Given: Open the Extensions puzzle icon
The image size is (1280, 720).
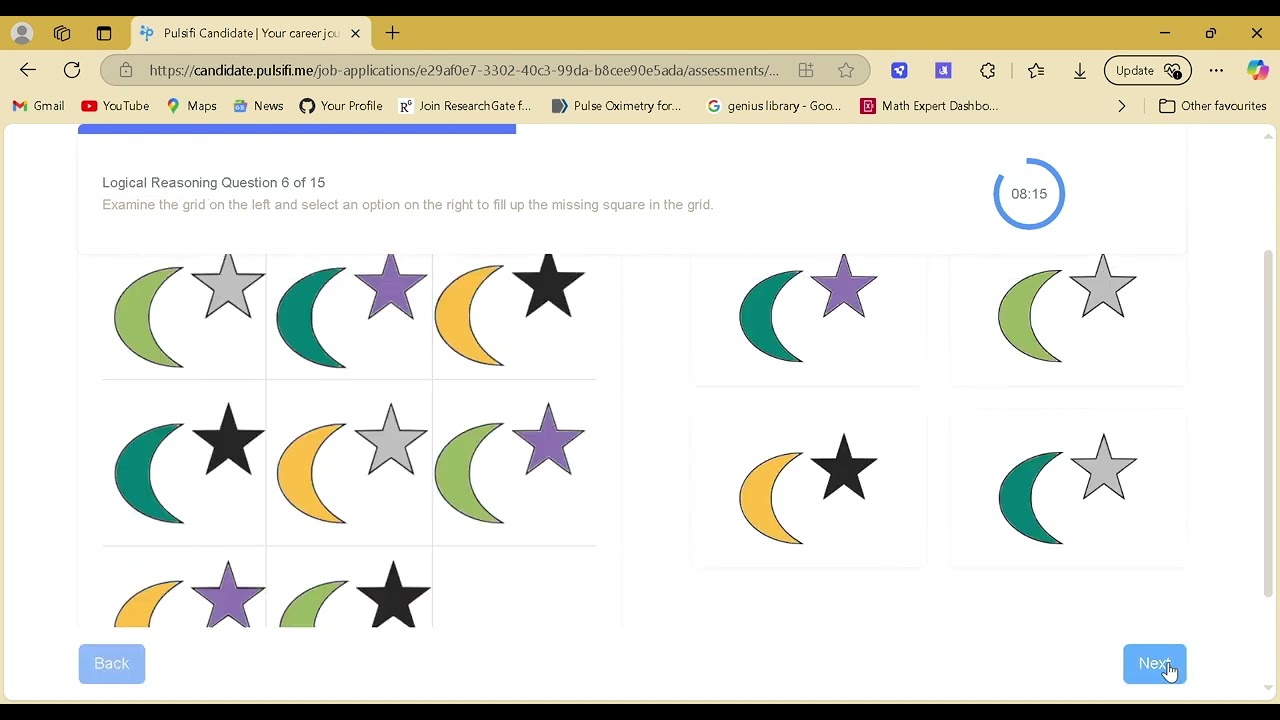Looking at the screenshot, I should [988, 70].
